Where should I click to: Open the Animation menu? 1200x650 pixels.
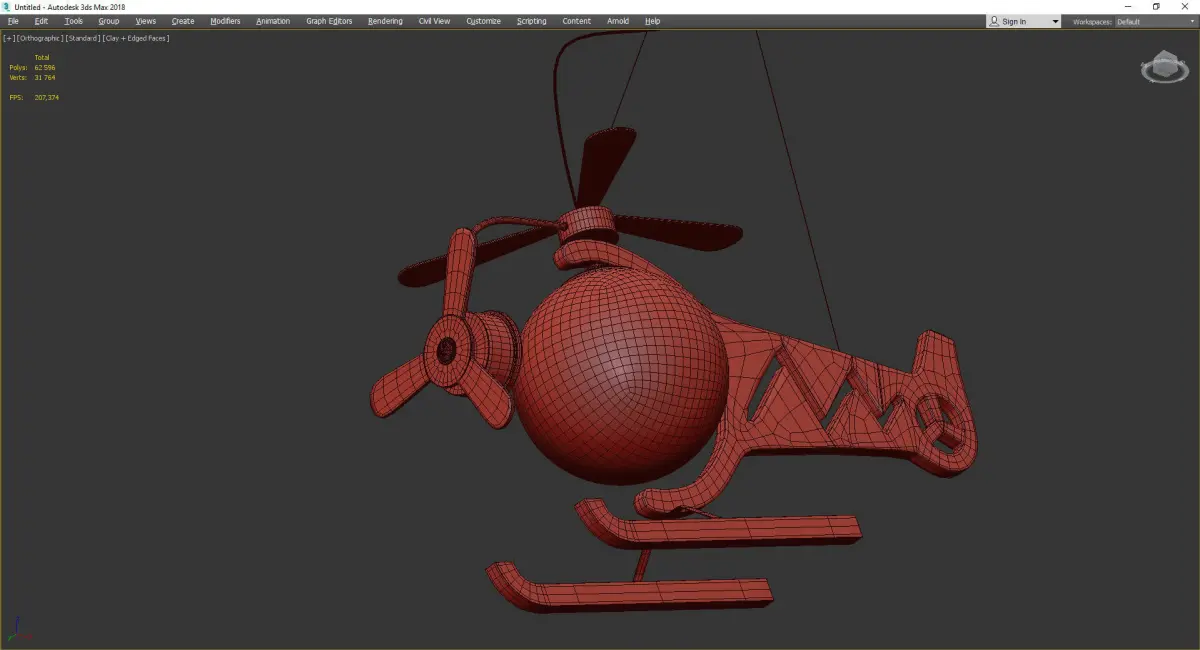point(273,21)
